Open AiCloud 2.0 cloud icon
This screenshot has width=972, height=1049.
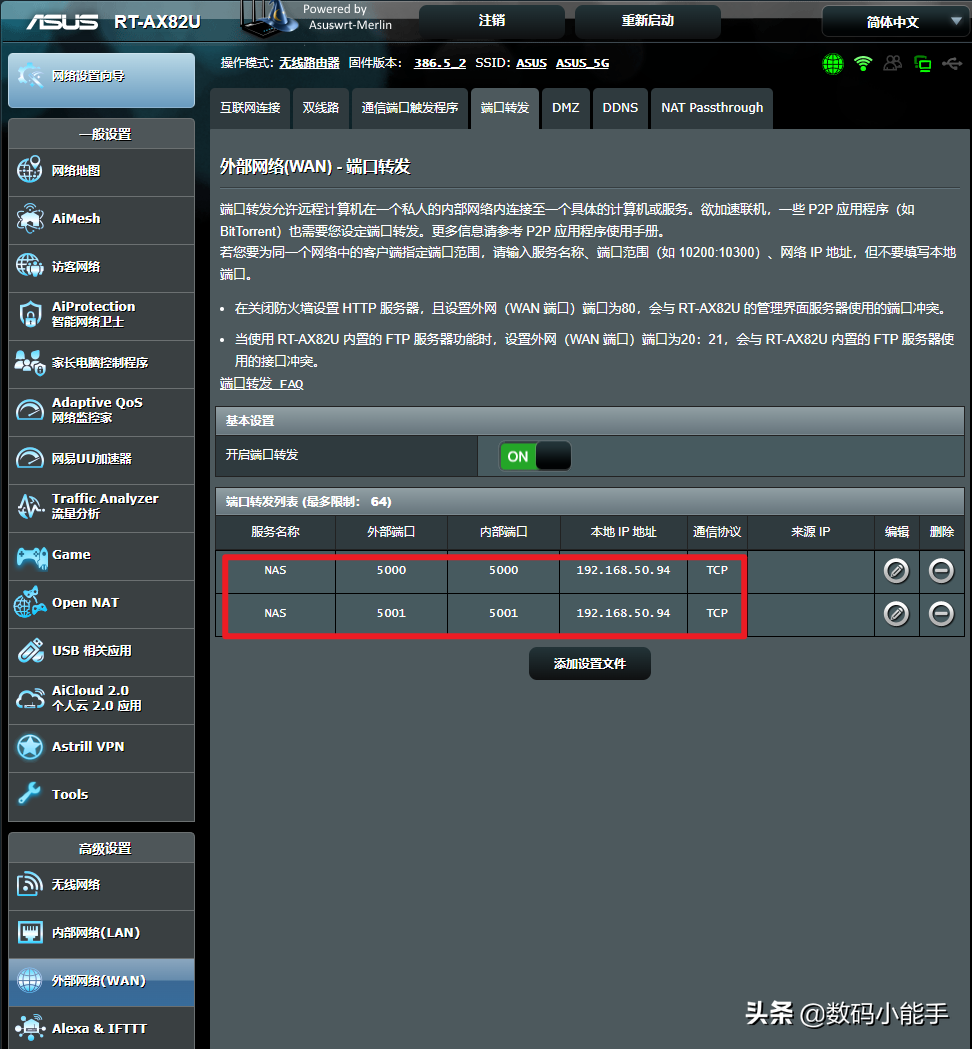30,698
